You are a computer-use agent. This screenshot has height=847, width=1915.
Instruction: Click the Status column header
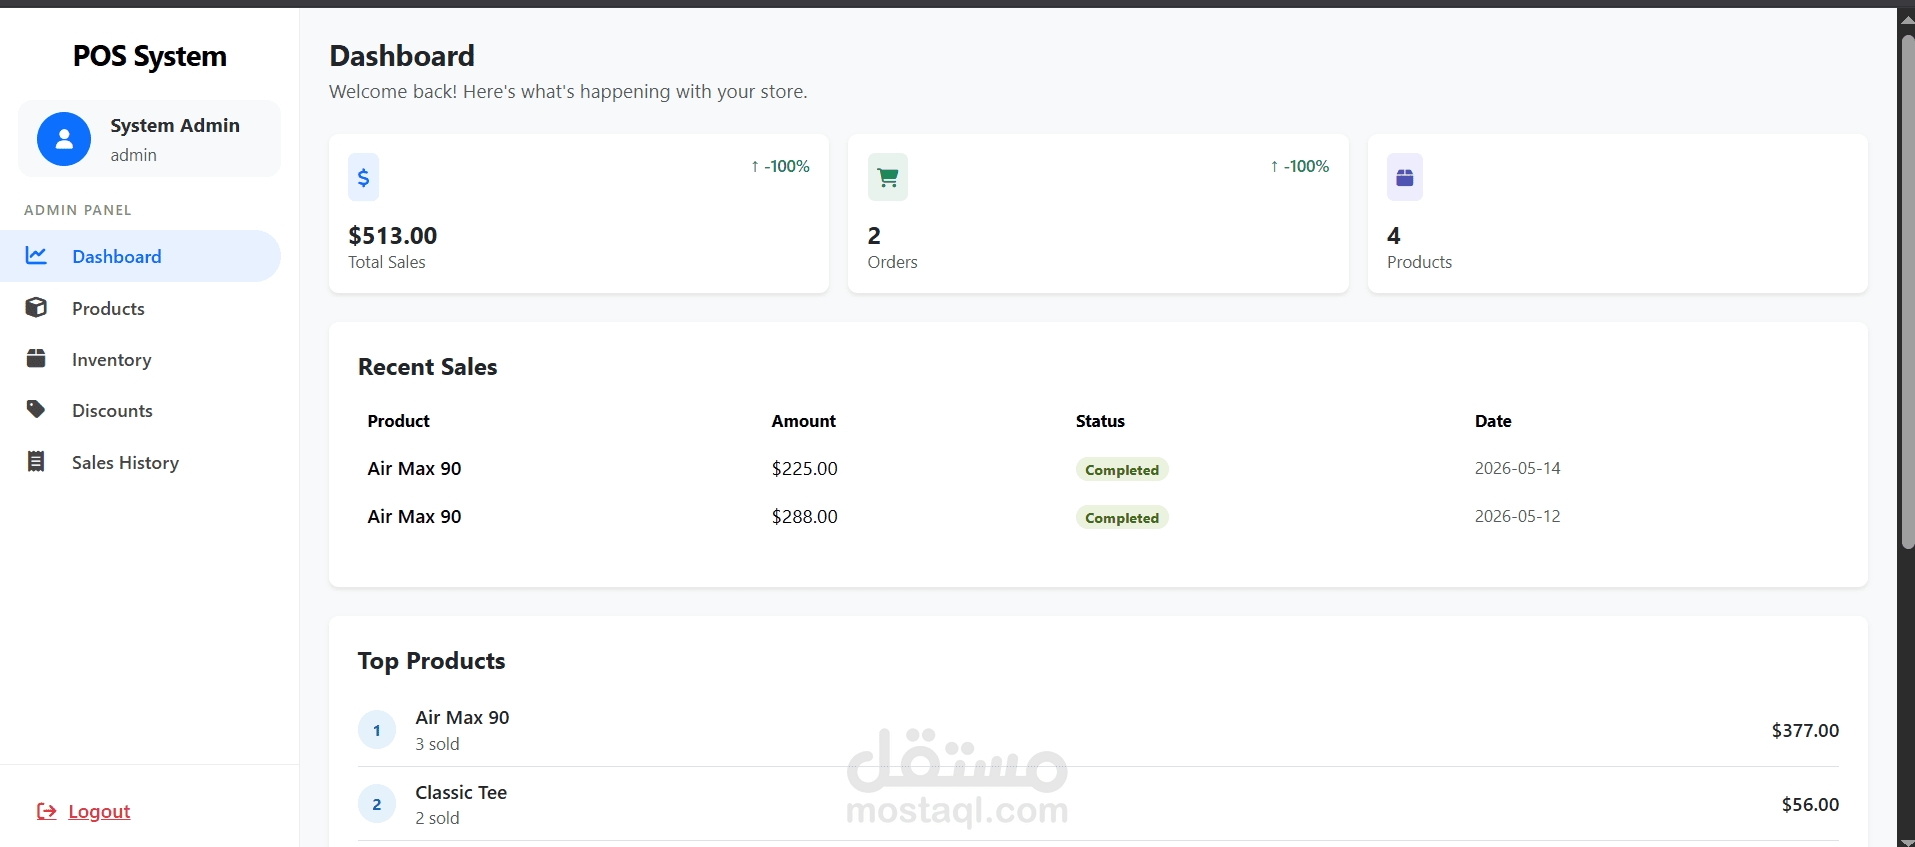tap(1100, 421)
